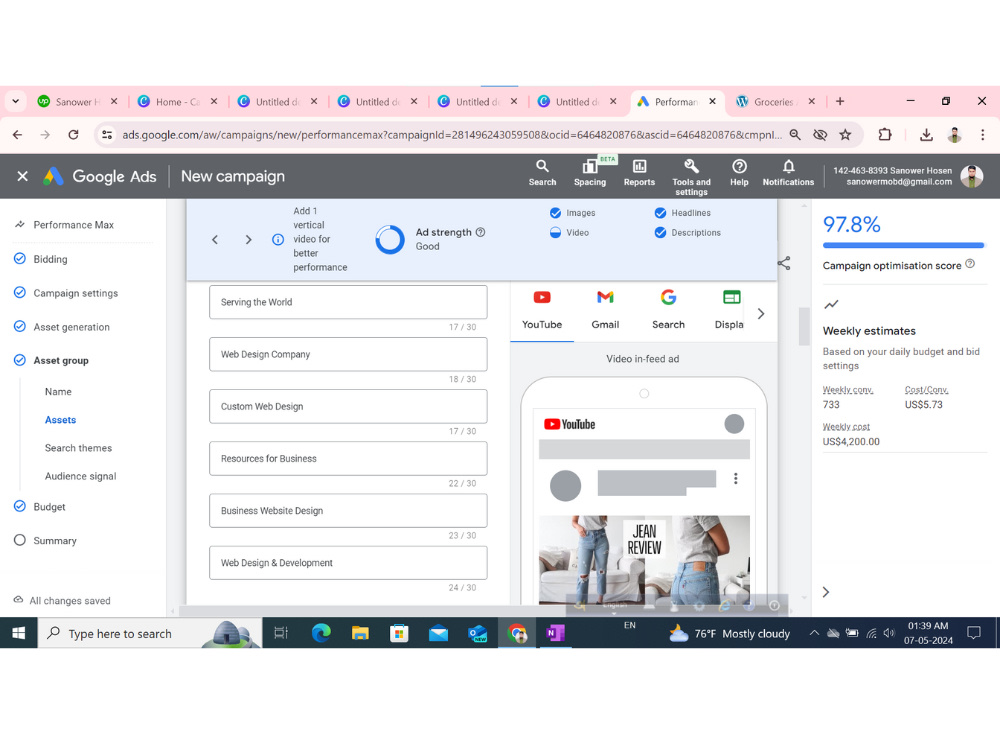
Task: Close the New campaign editor with the X icon
Action: coord(22,176)
